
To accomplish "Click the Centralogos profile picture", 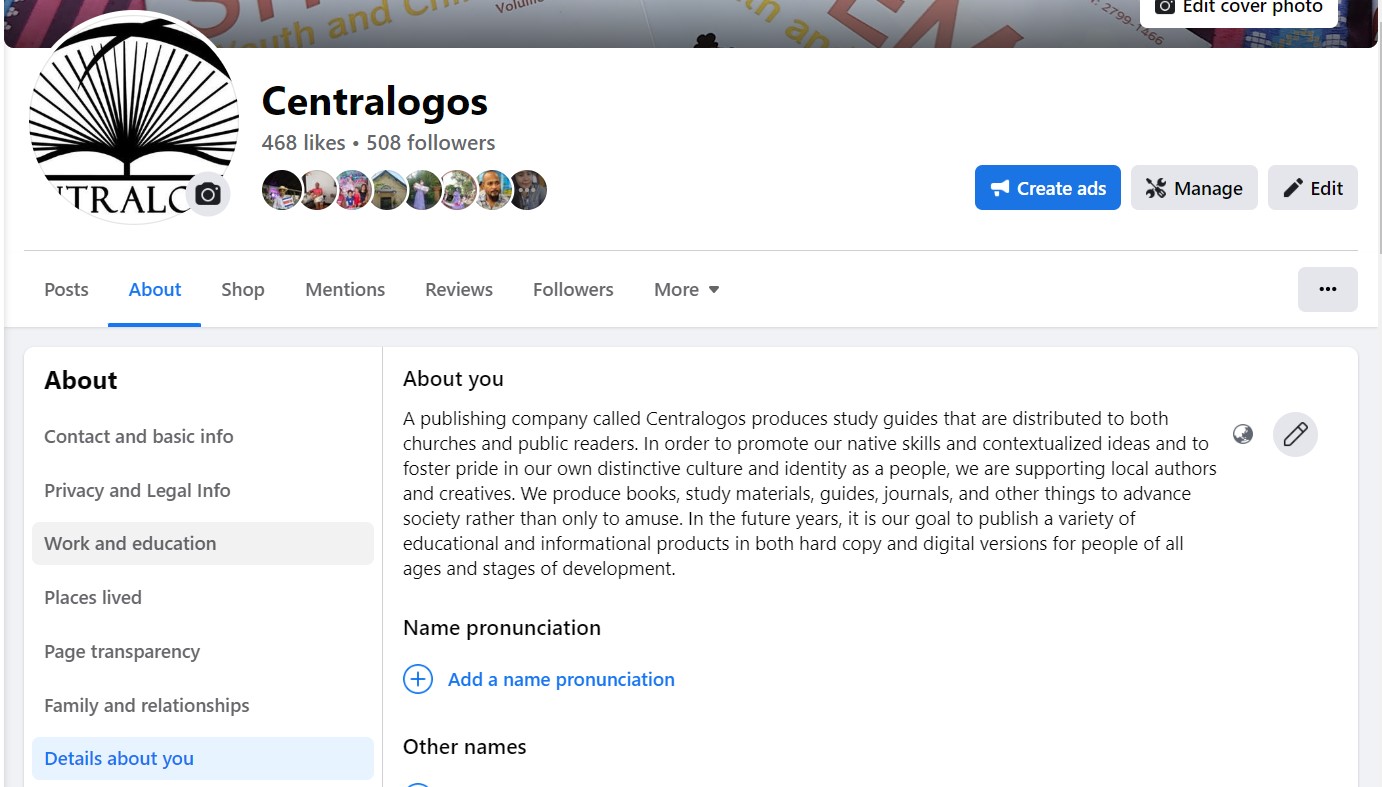I will 125,110.
